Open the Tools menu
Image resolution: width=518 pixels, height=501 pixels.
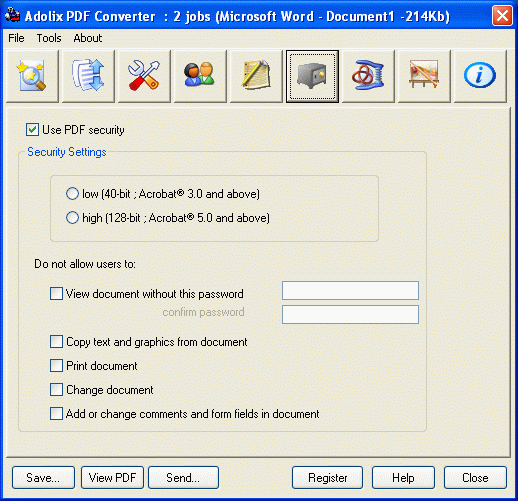[x=49, y=38]
